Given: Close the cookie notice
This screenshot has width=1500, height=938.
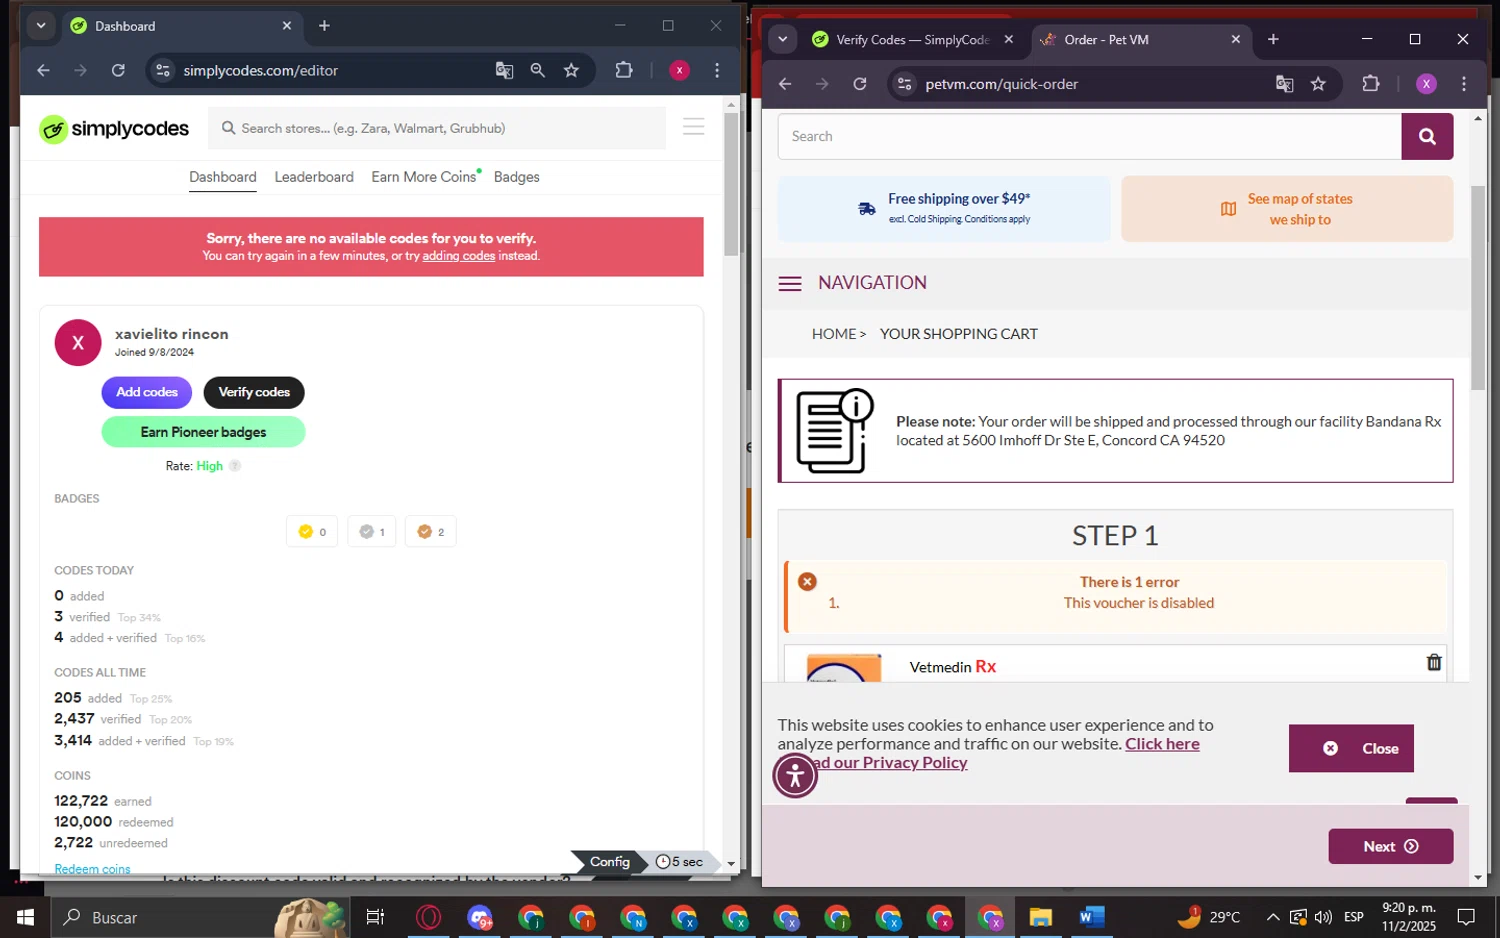Looking at the screenshot, I should click(1351, 748).
